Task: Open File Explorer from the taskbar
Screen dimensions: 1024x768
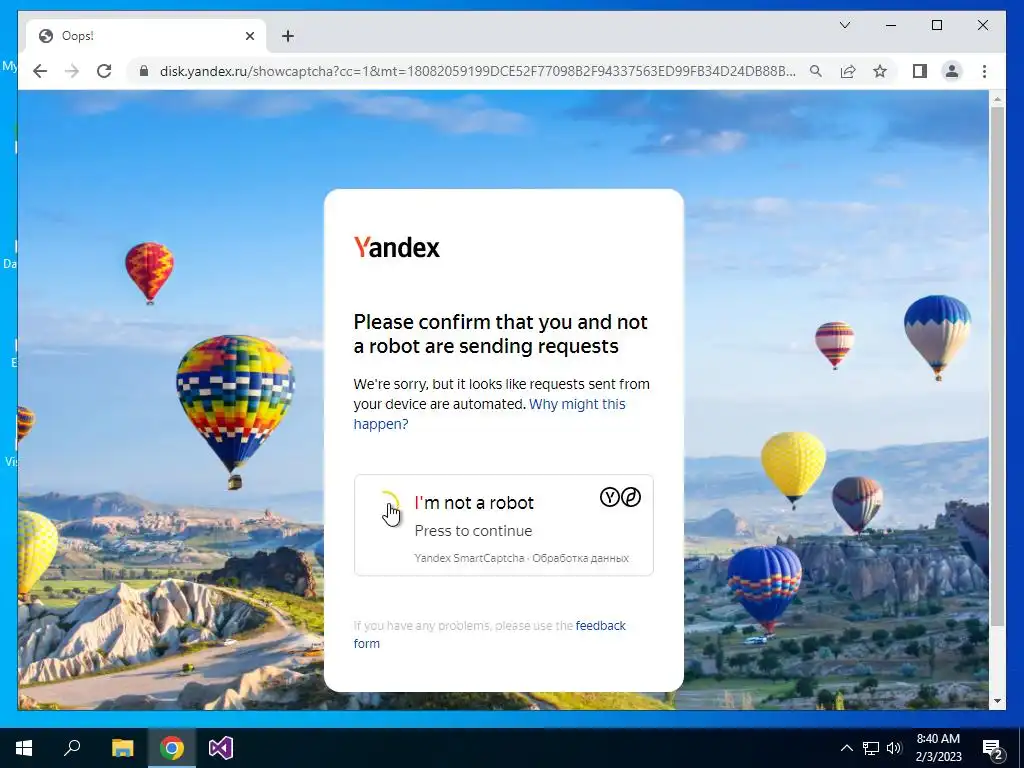Action: click(x=122, y=748)
